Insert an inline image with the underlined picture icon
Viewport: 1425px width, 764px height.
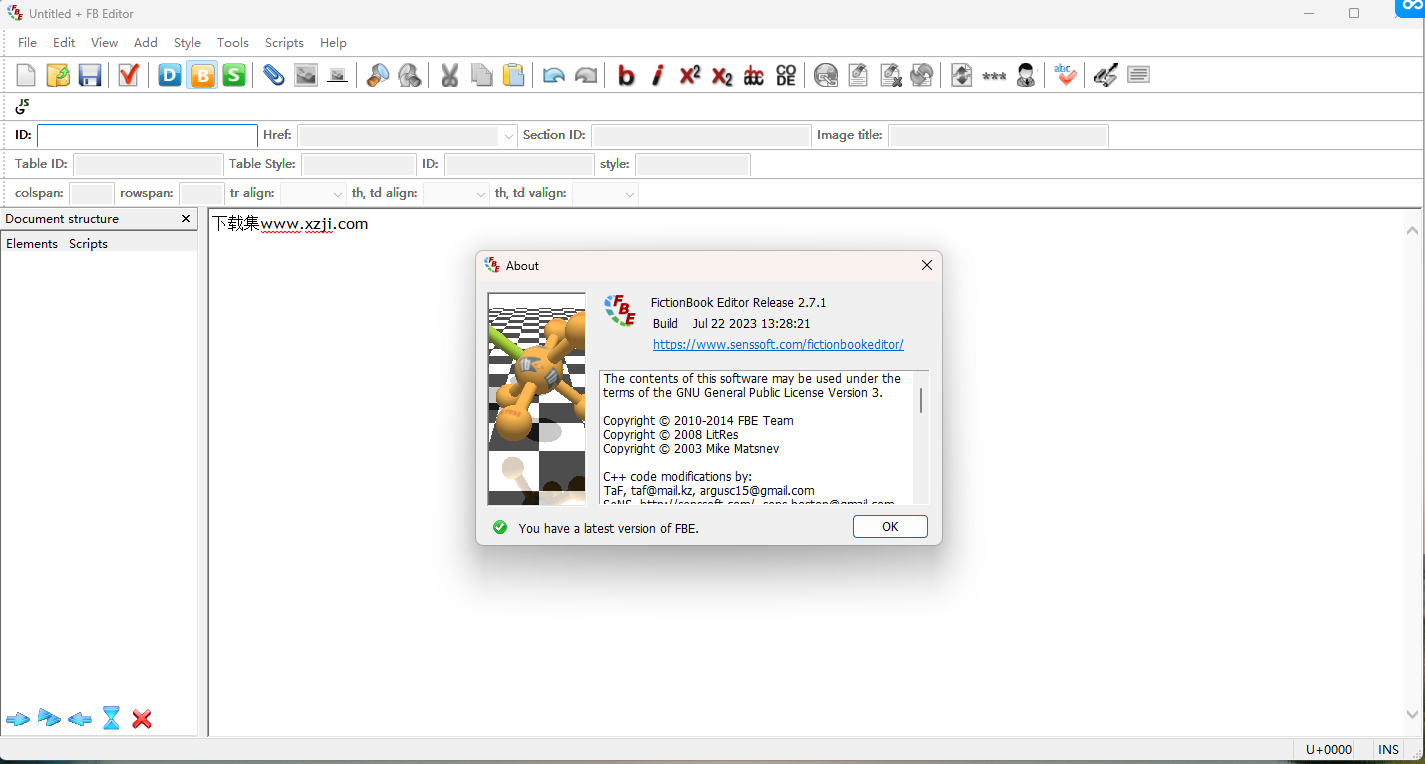point(337,75)
